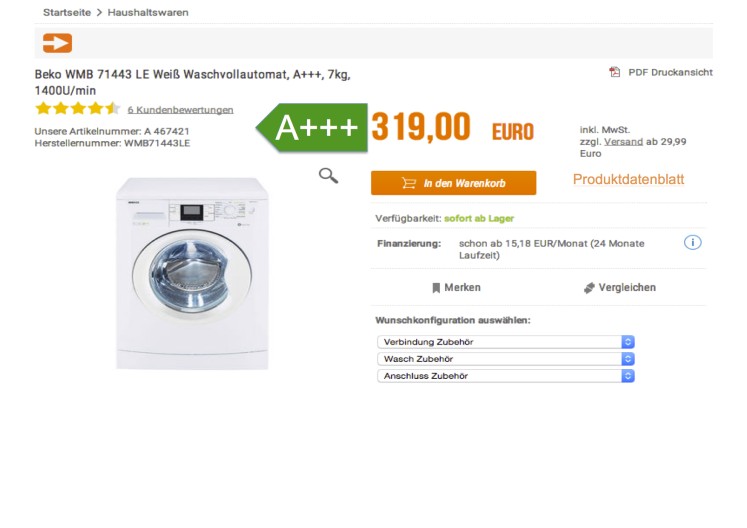Click the Merken text label
The height and width of the screenshot is (528, 747).
click(x=463, y=288)
